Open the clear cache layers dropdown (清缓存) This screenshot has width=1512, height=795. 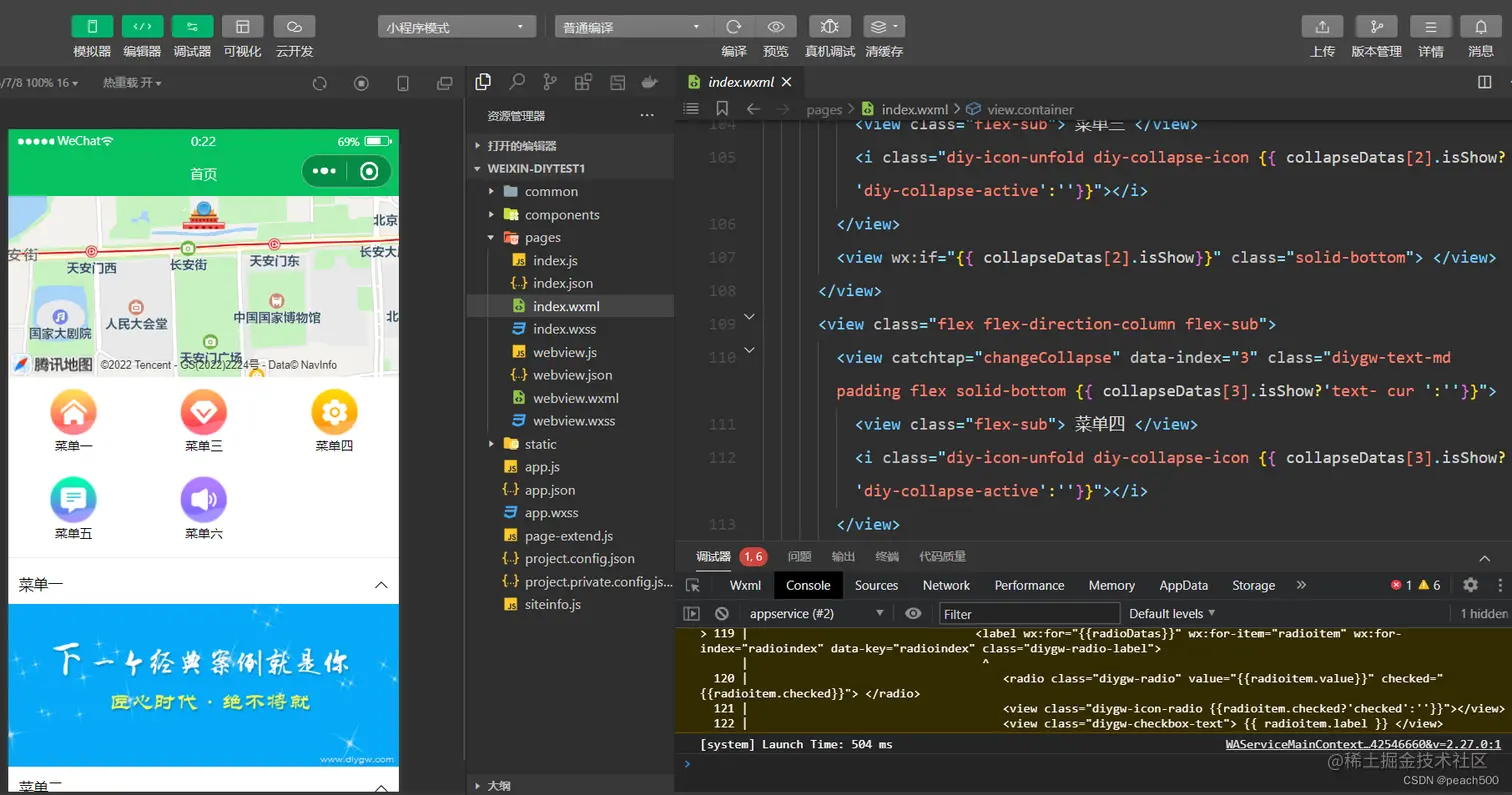884,27
